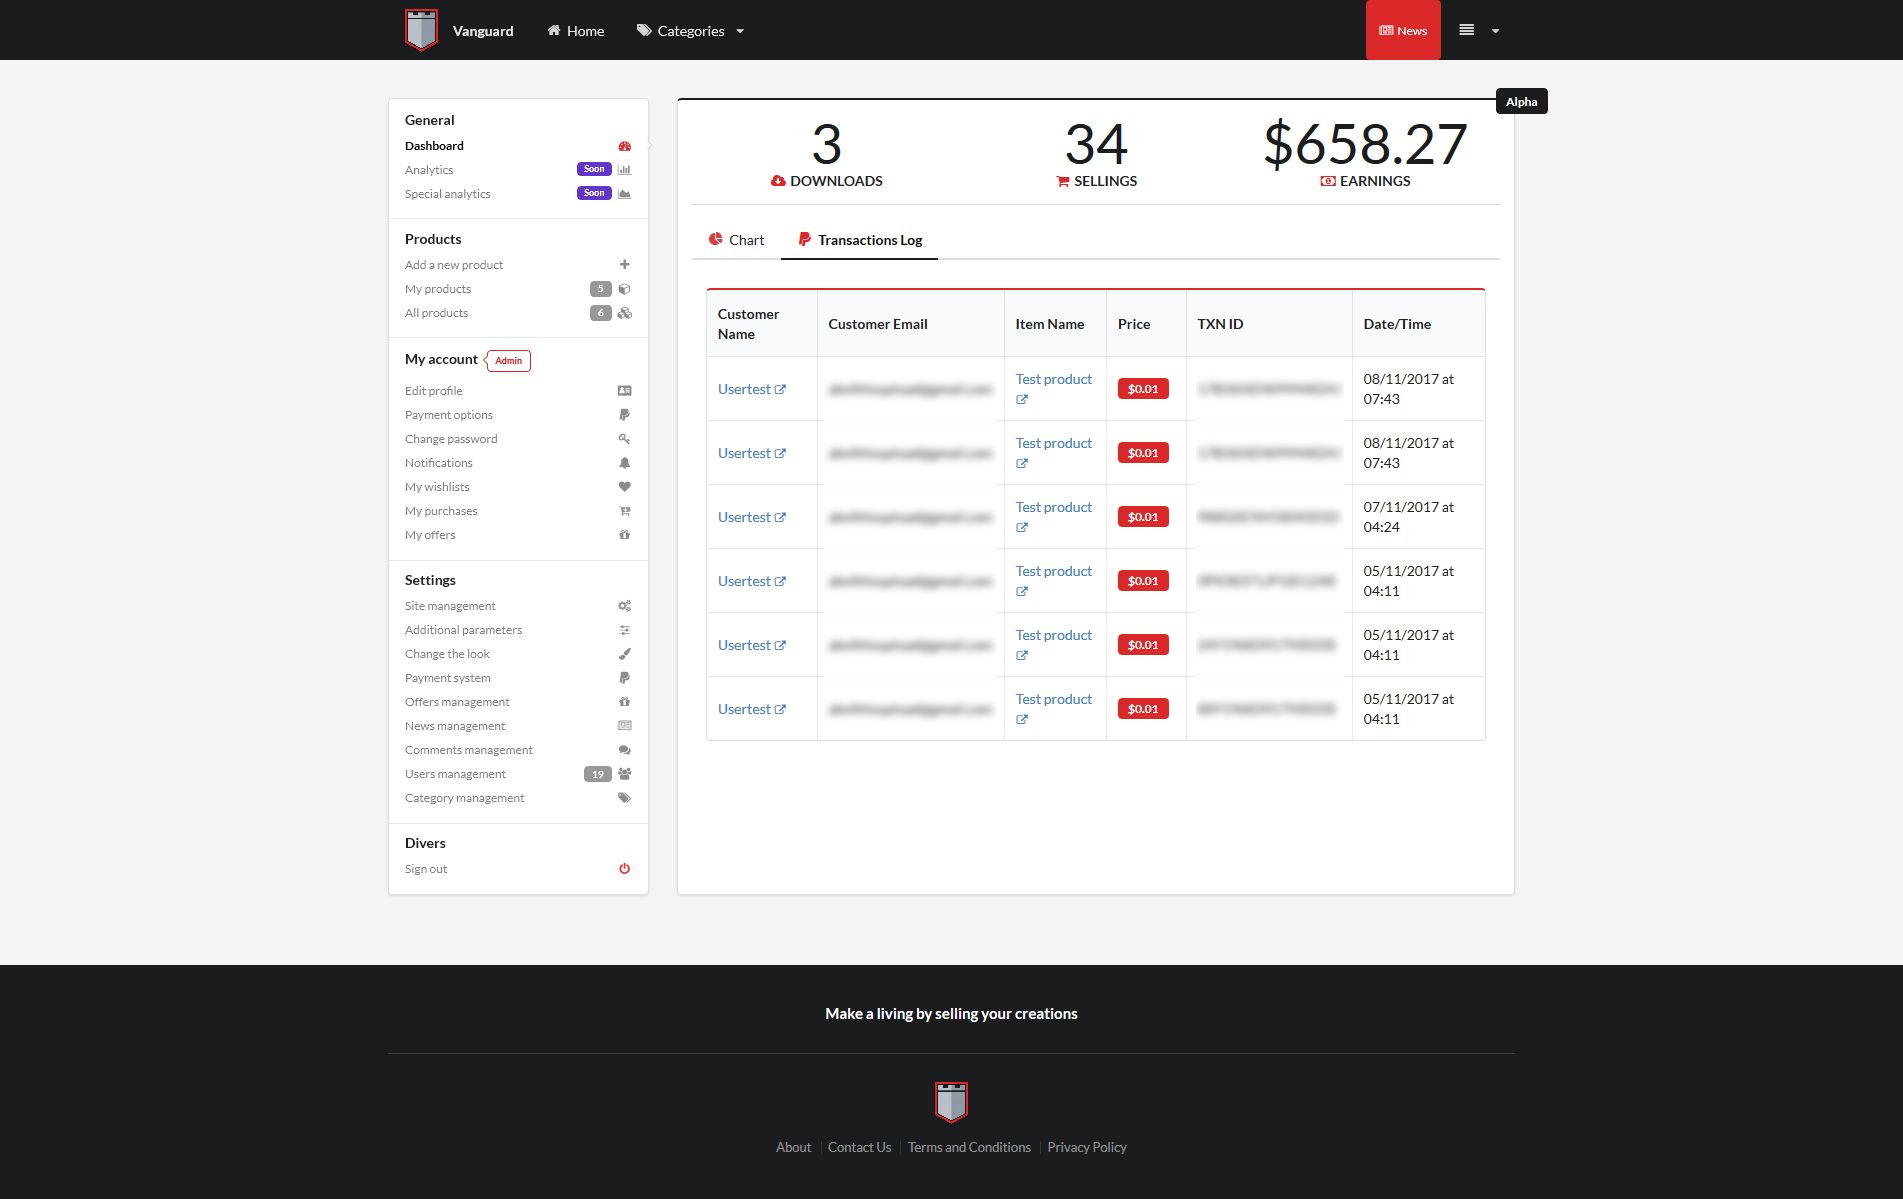Open the Privacy Policy footer link
1903x1199 pixels.
click(1087, 1147)
